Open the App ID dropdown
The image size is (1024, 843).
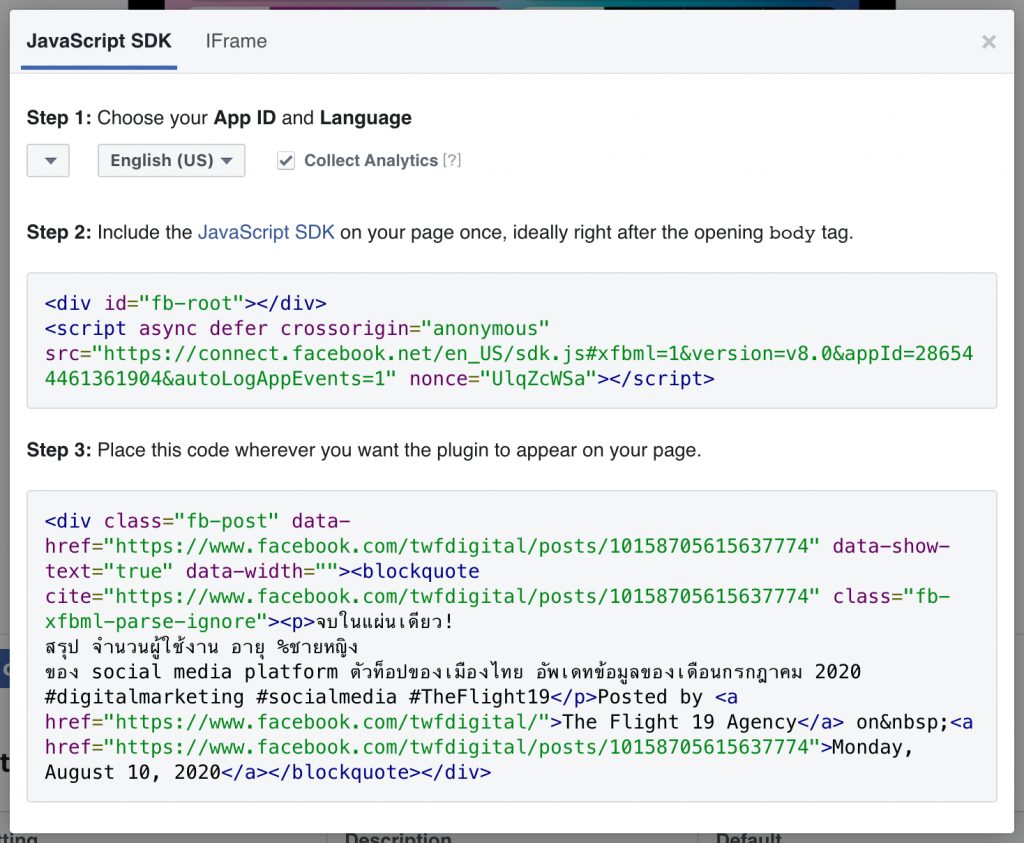point(48,161)
